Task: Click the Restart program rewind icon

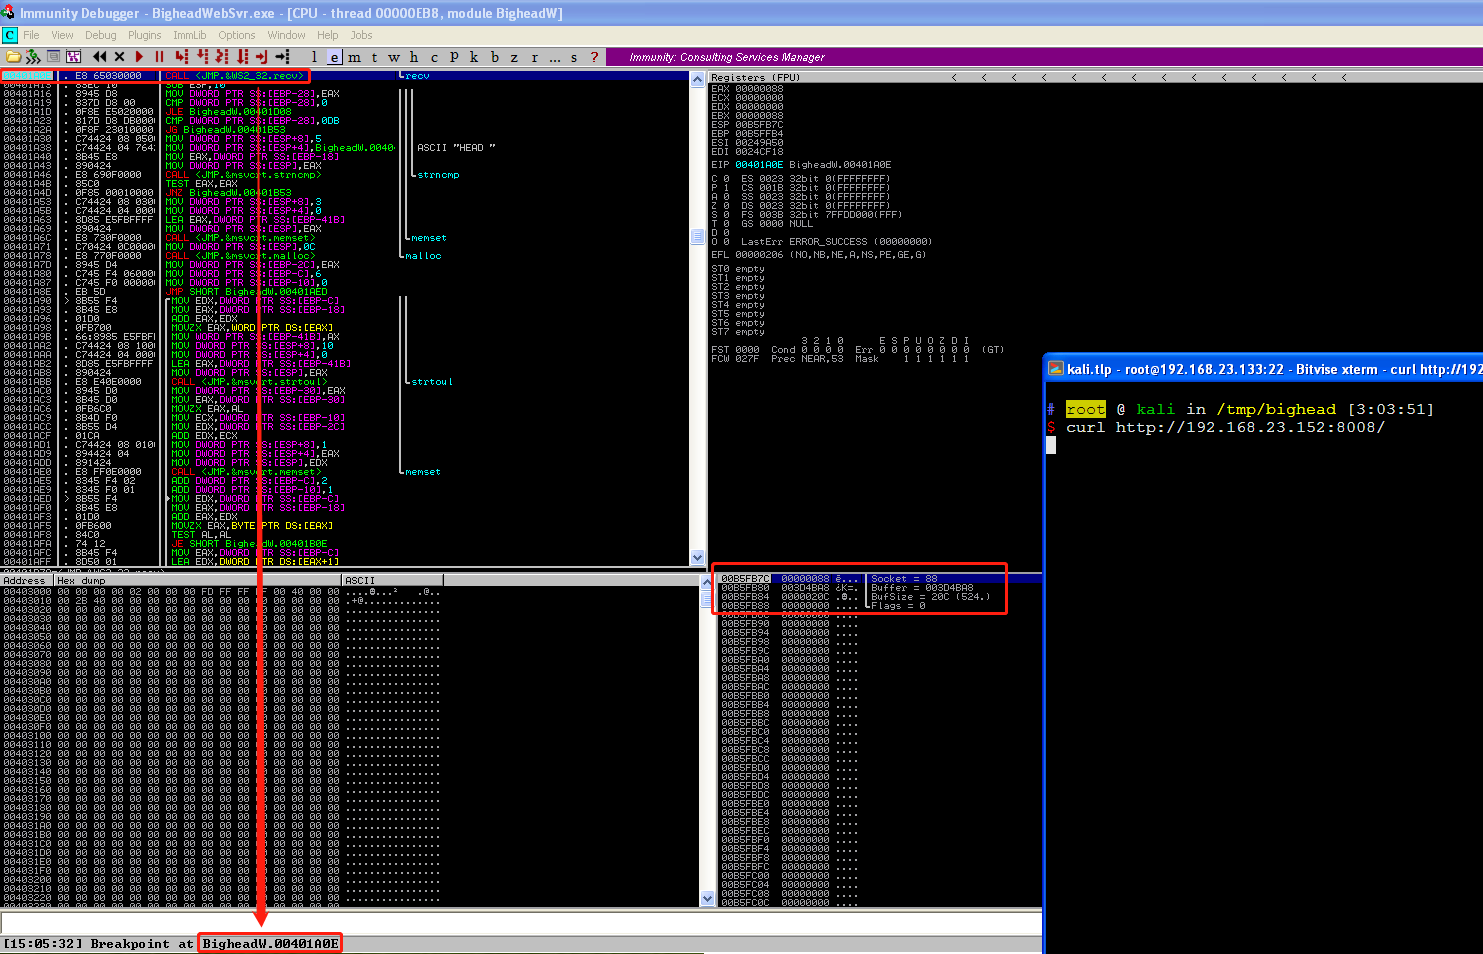Action: tap(99, 57)
